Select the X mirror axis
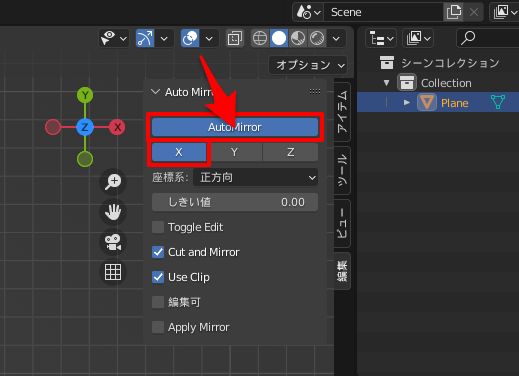The height and width of the screenshot is (376, 519). (179, 152)
